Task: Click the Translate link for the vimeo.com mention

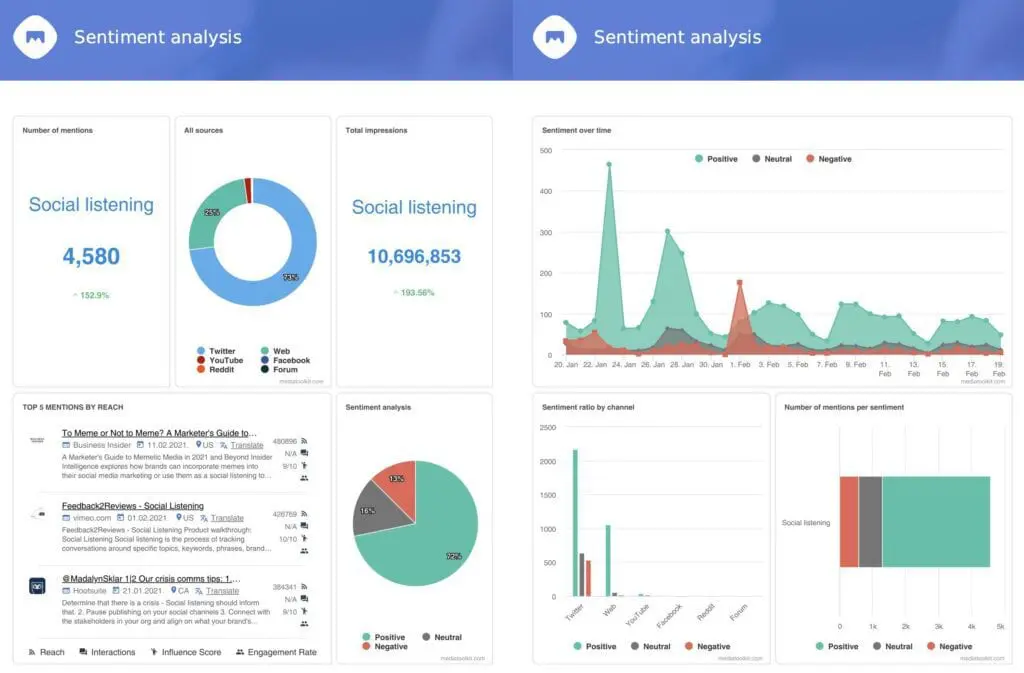Action: (x=226, y=518)
